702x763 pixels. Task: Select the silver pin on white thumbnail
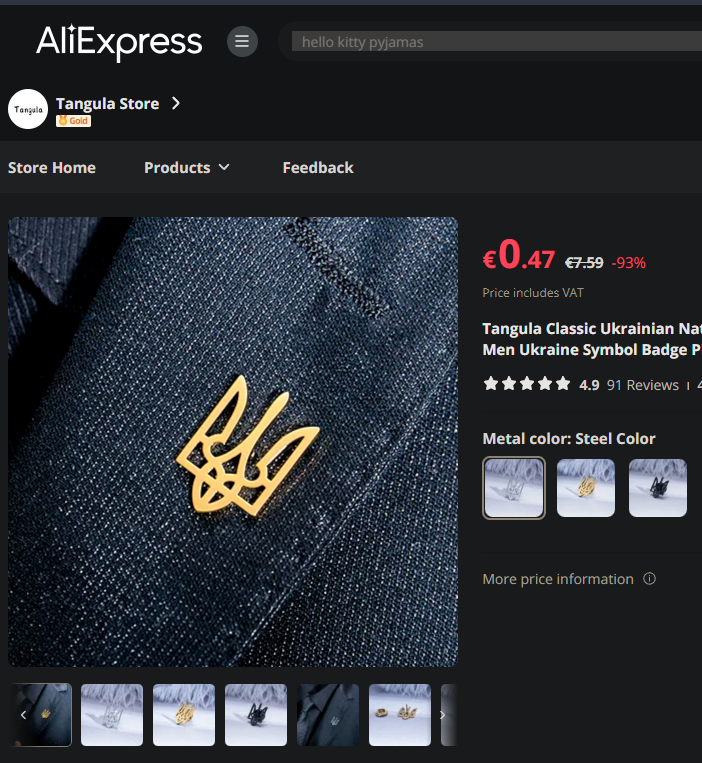point(112,715)
